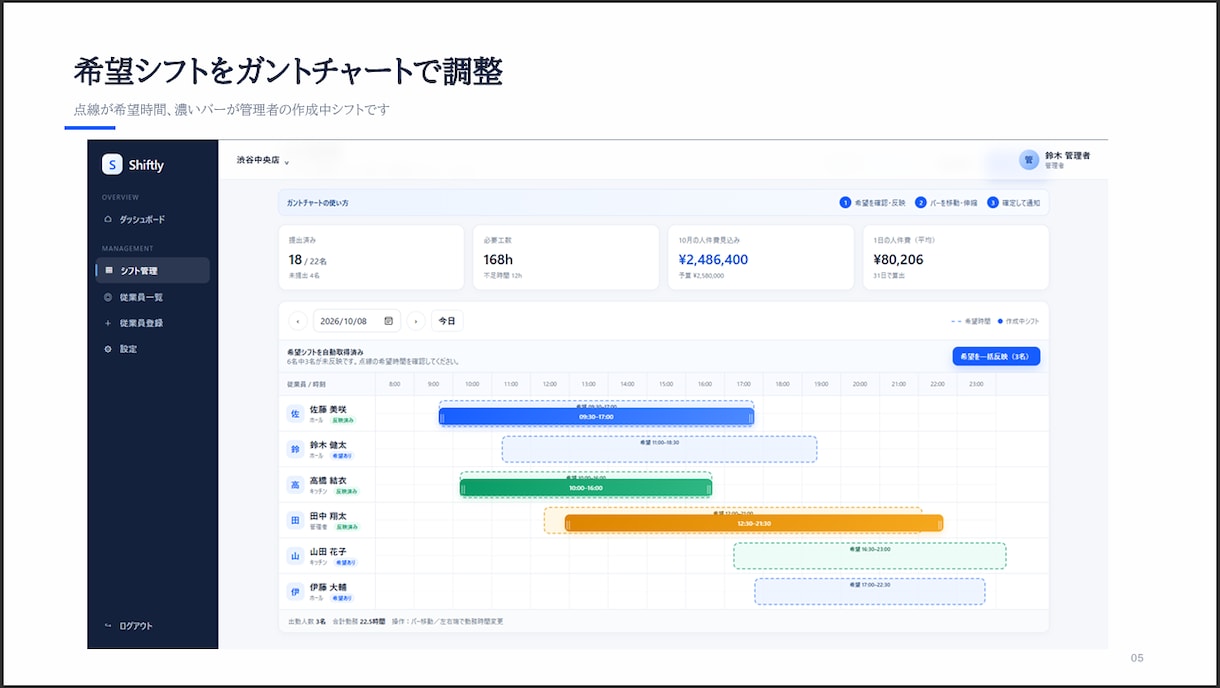Click step 2 バーを移動・伸縮
The image size is (1220, 688).
tap(946, 203)
